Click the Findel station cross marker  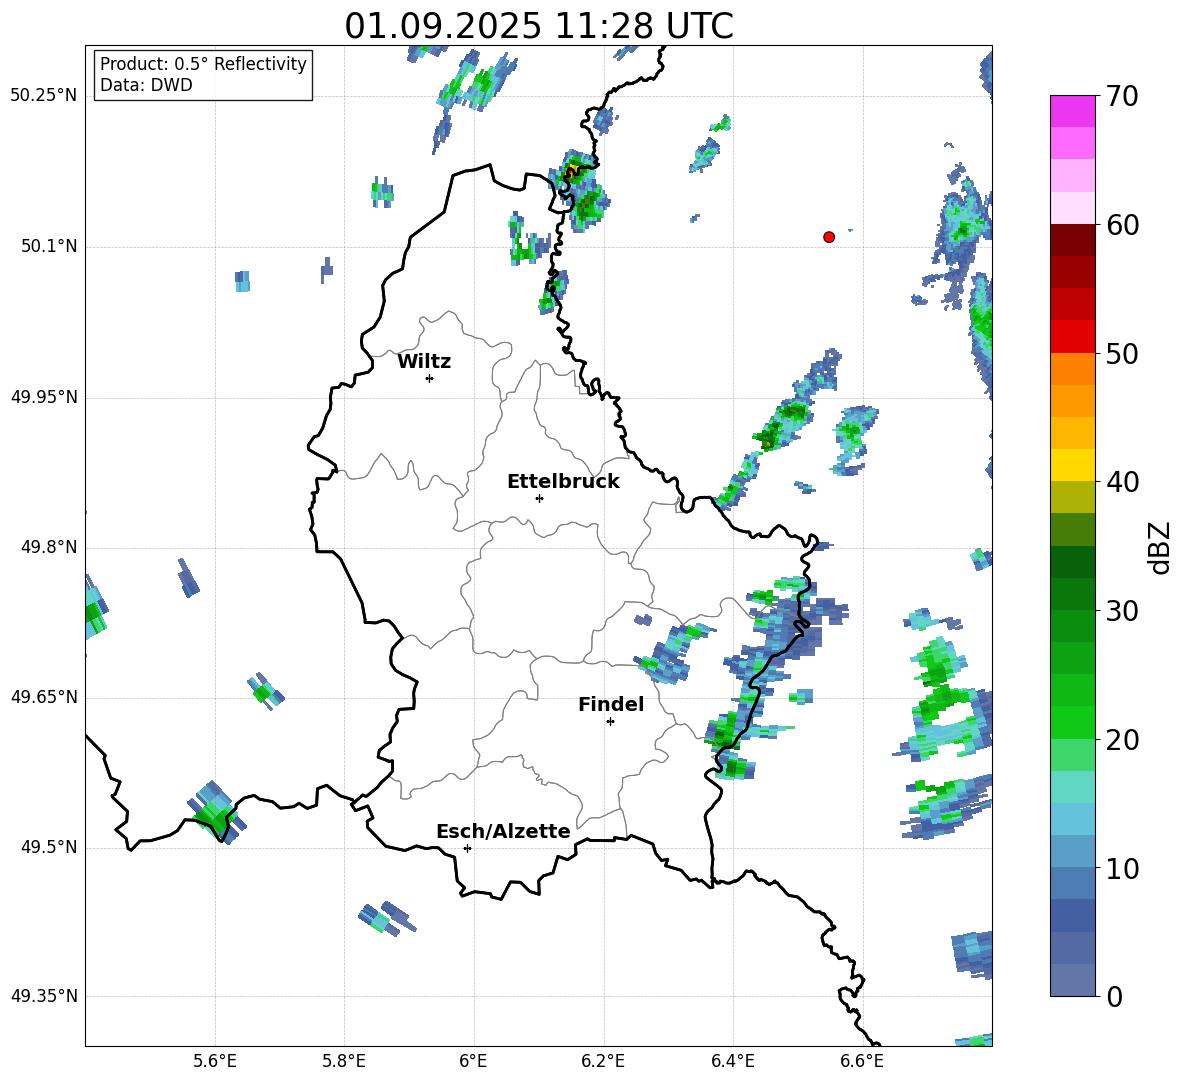610,721
